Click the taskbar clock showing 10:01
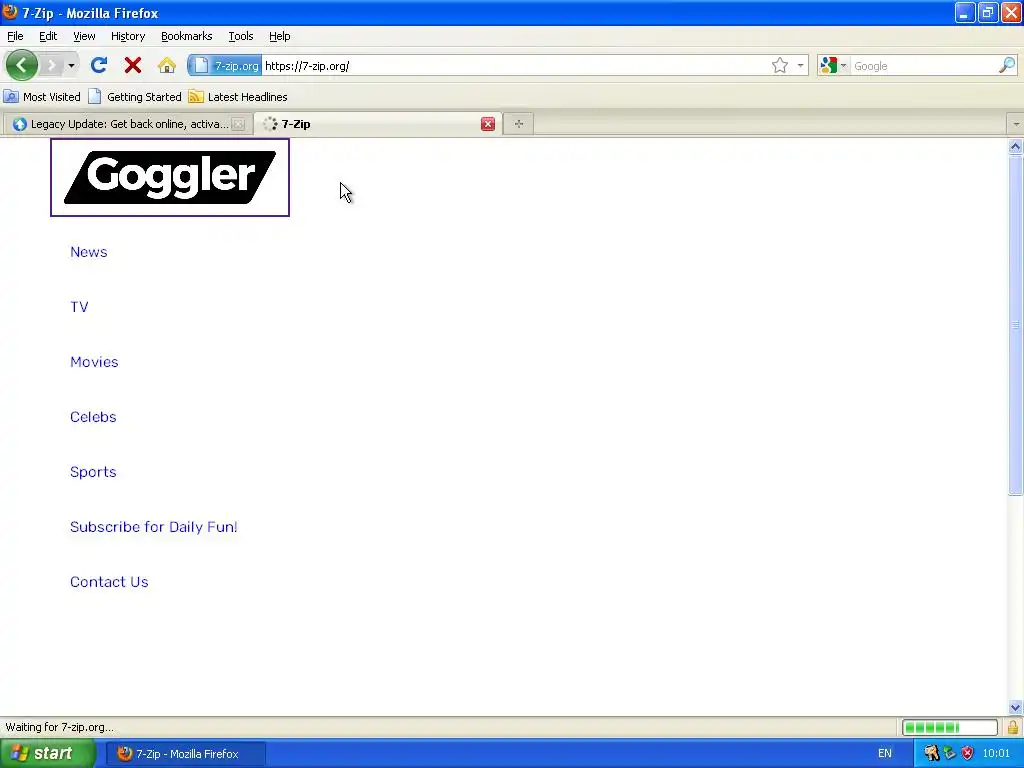1024x768 pixels. (x=995, y=754)
